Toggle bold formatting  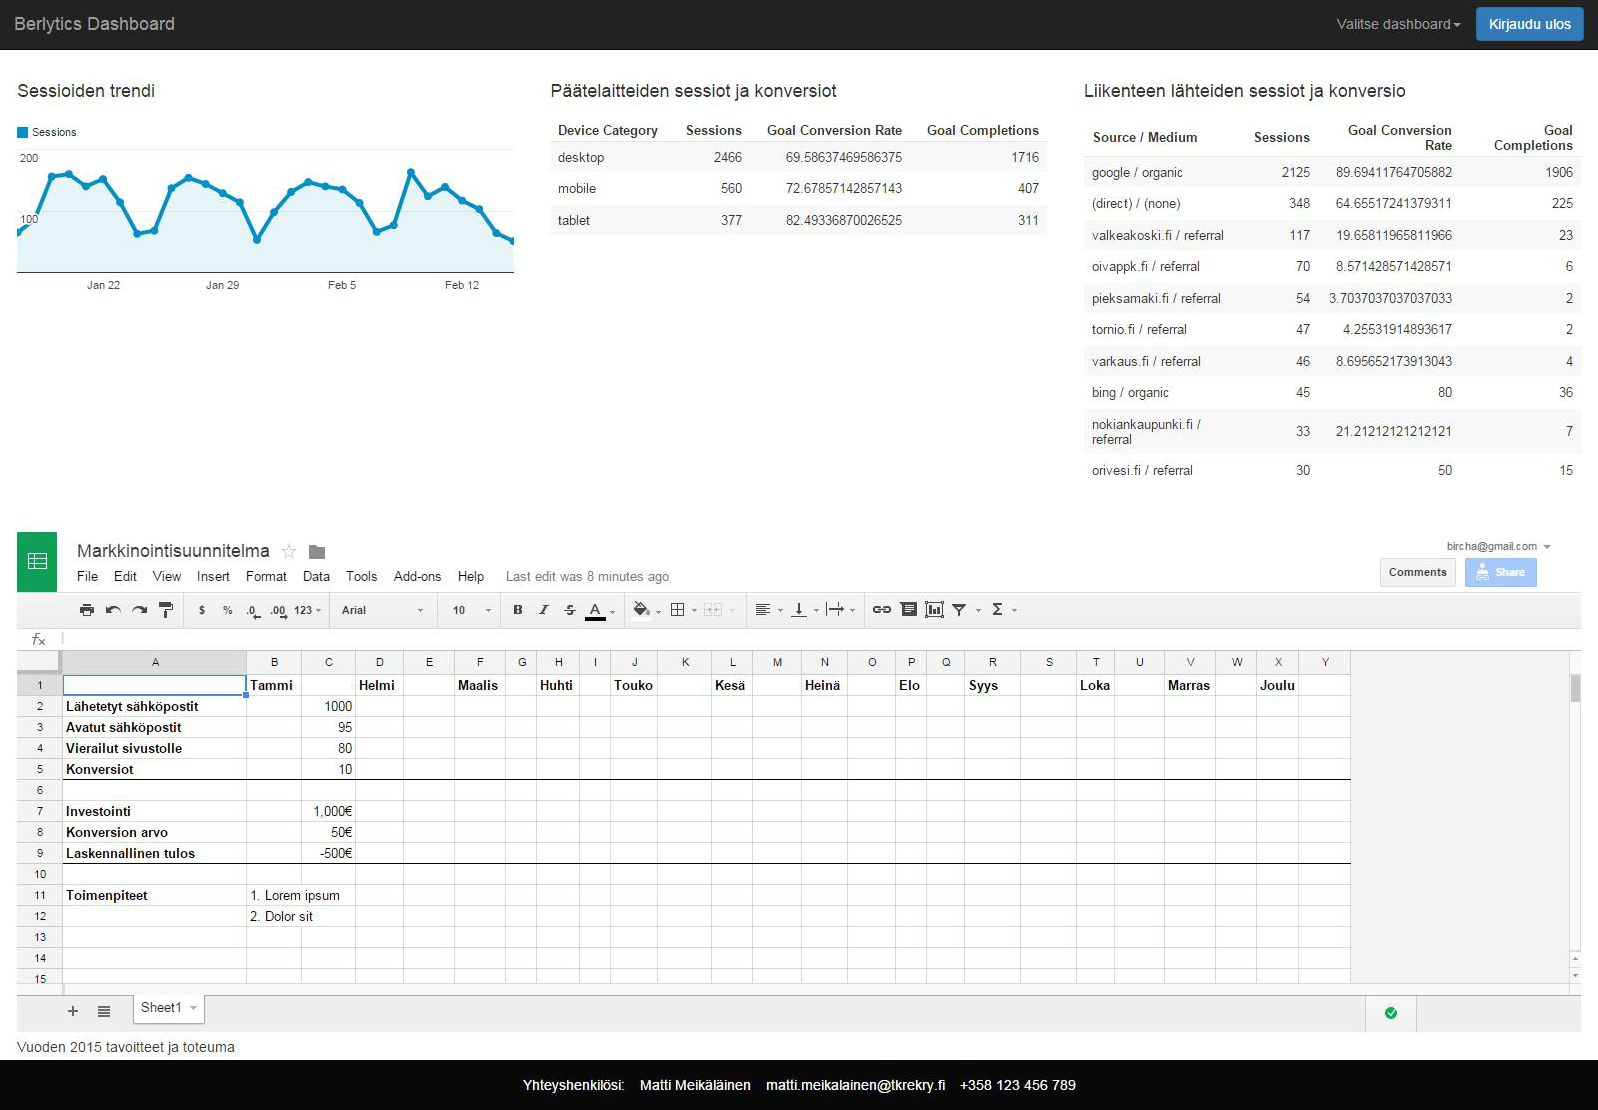click(518, 610)
